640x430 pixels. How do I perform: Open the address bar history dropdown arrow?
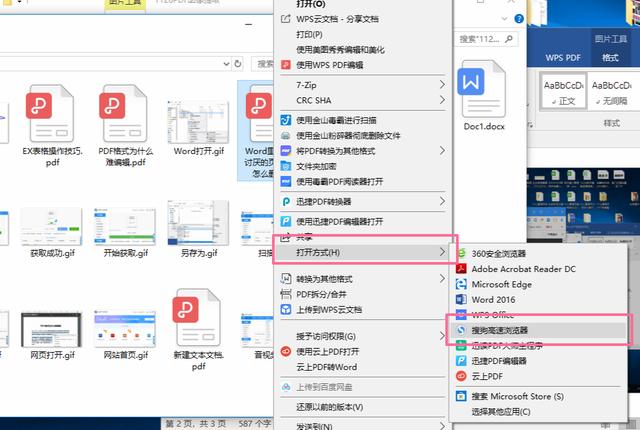coord(227,64)
